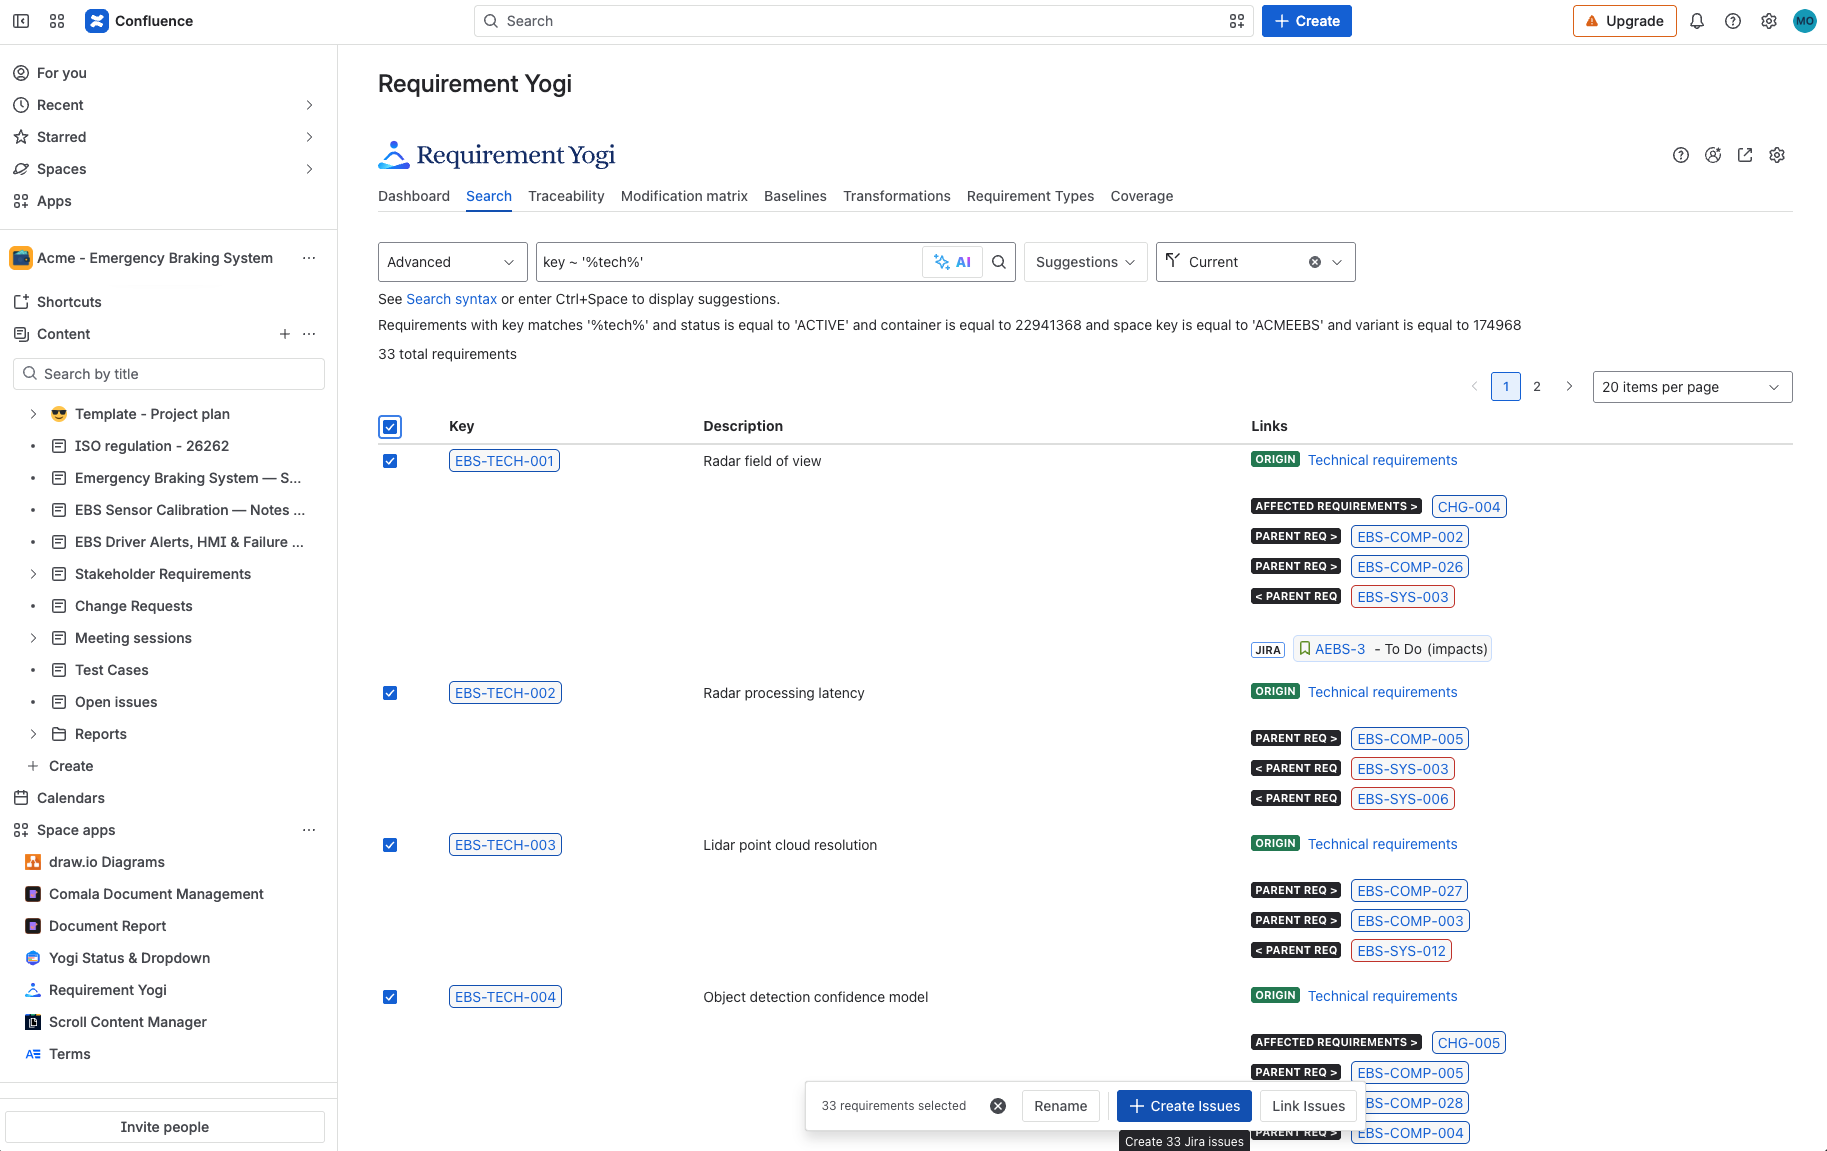Click the key ~ '%tech%' query field
1827x1151 pixels.
[x=730, y=262]
